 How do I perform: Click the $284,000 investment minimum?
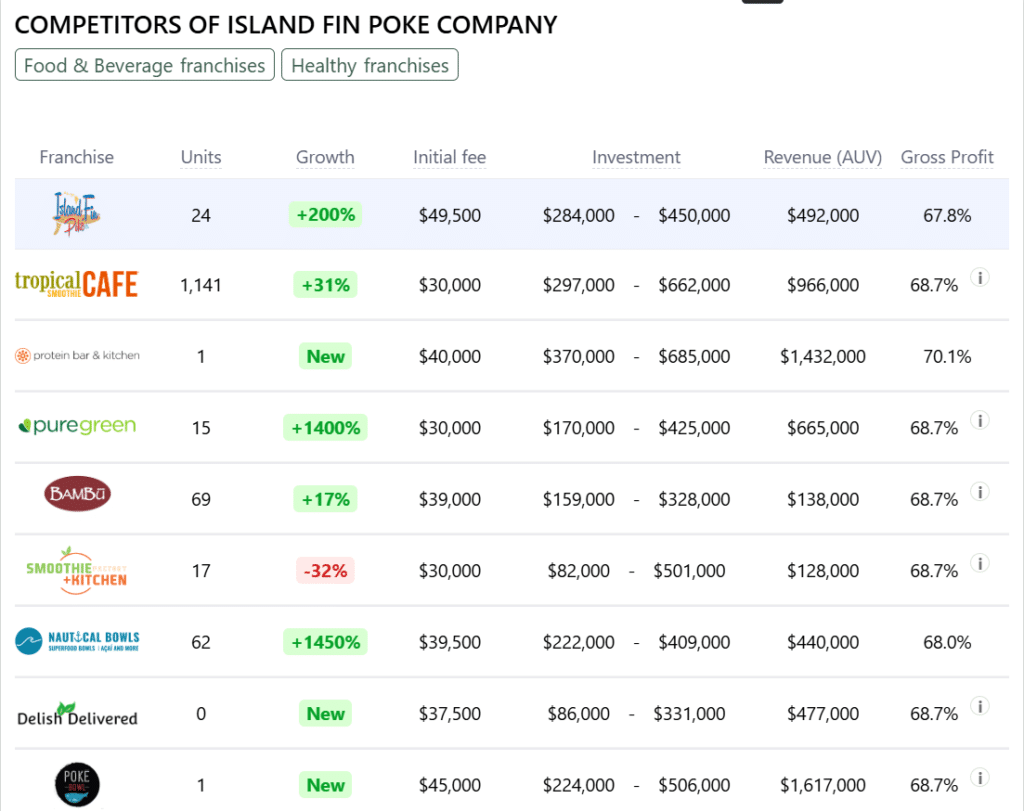[x=579, y=215]
